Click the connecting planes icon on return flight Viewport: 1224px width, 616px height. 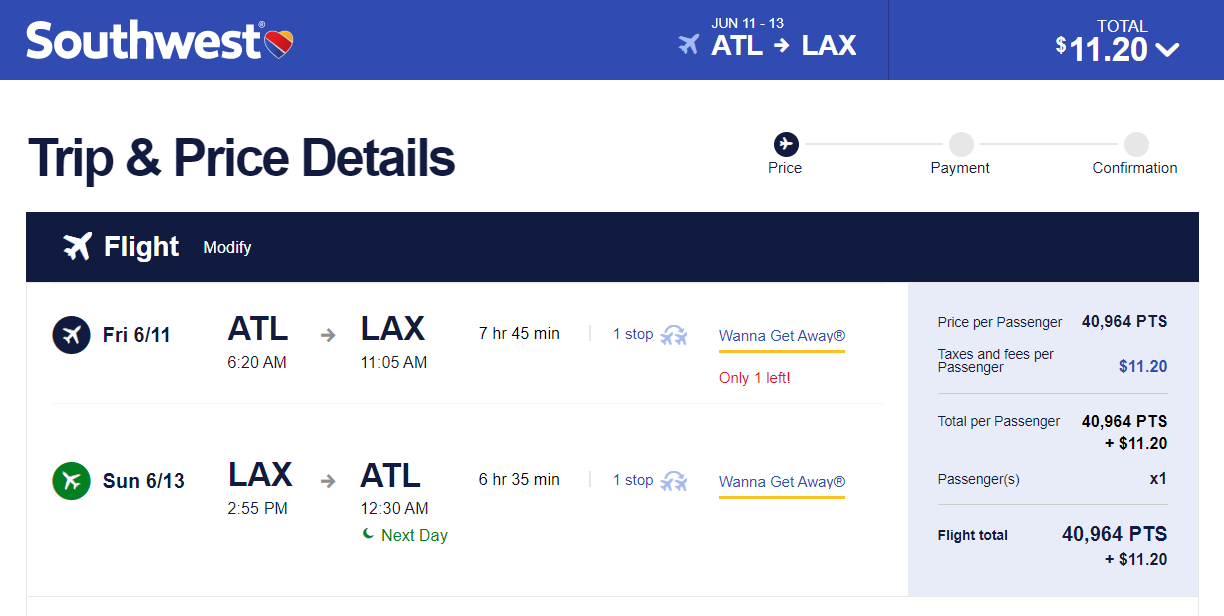pos(675,480)
